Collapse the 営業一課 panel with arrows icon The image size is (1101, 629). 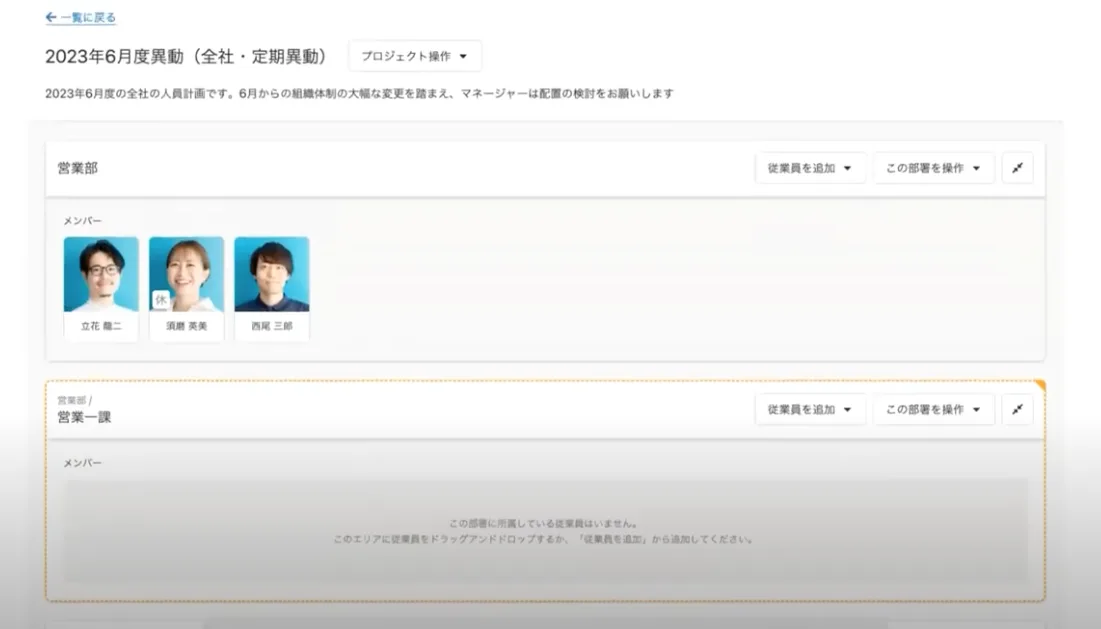(1017, 410)
